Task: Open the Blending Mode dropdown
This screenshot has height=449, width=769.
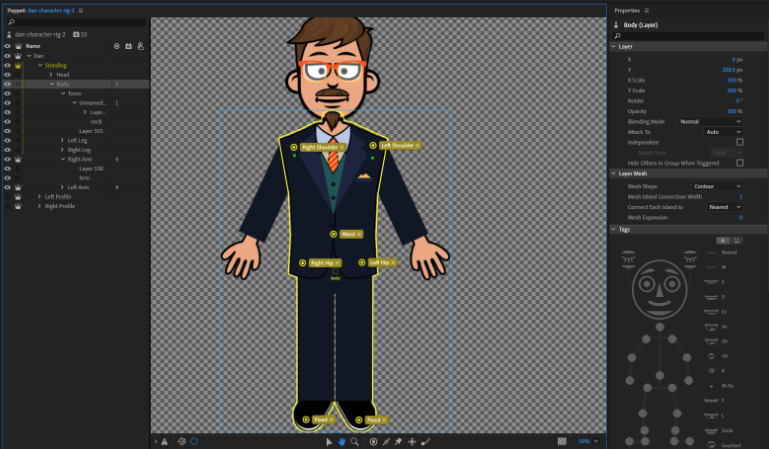Action: pos(710,122)
